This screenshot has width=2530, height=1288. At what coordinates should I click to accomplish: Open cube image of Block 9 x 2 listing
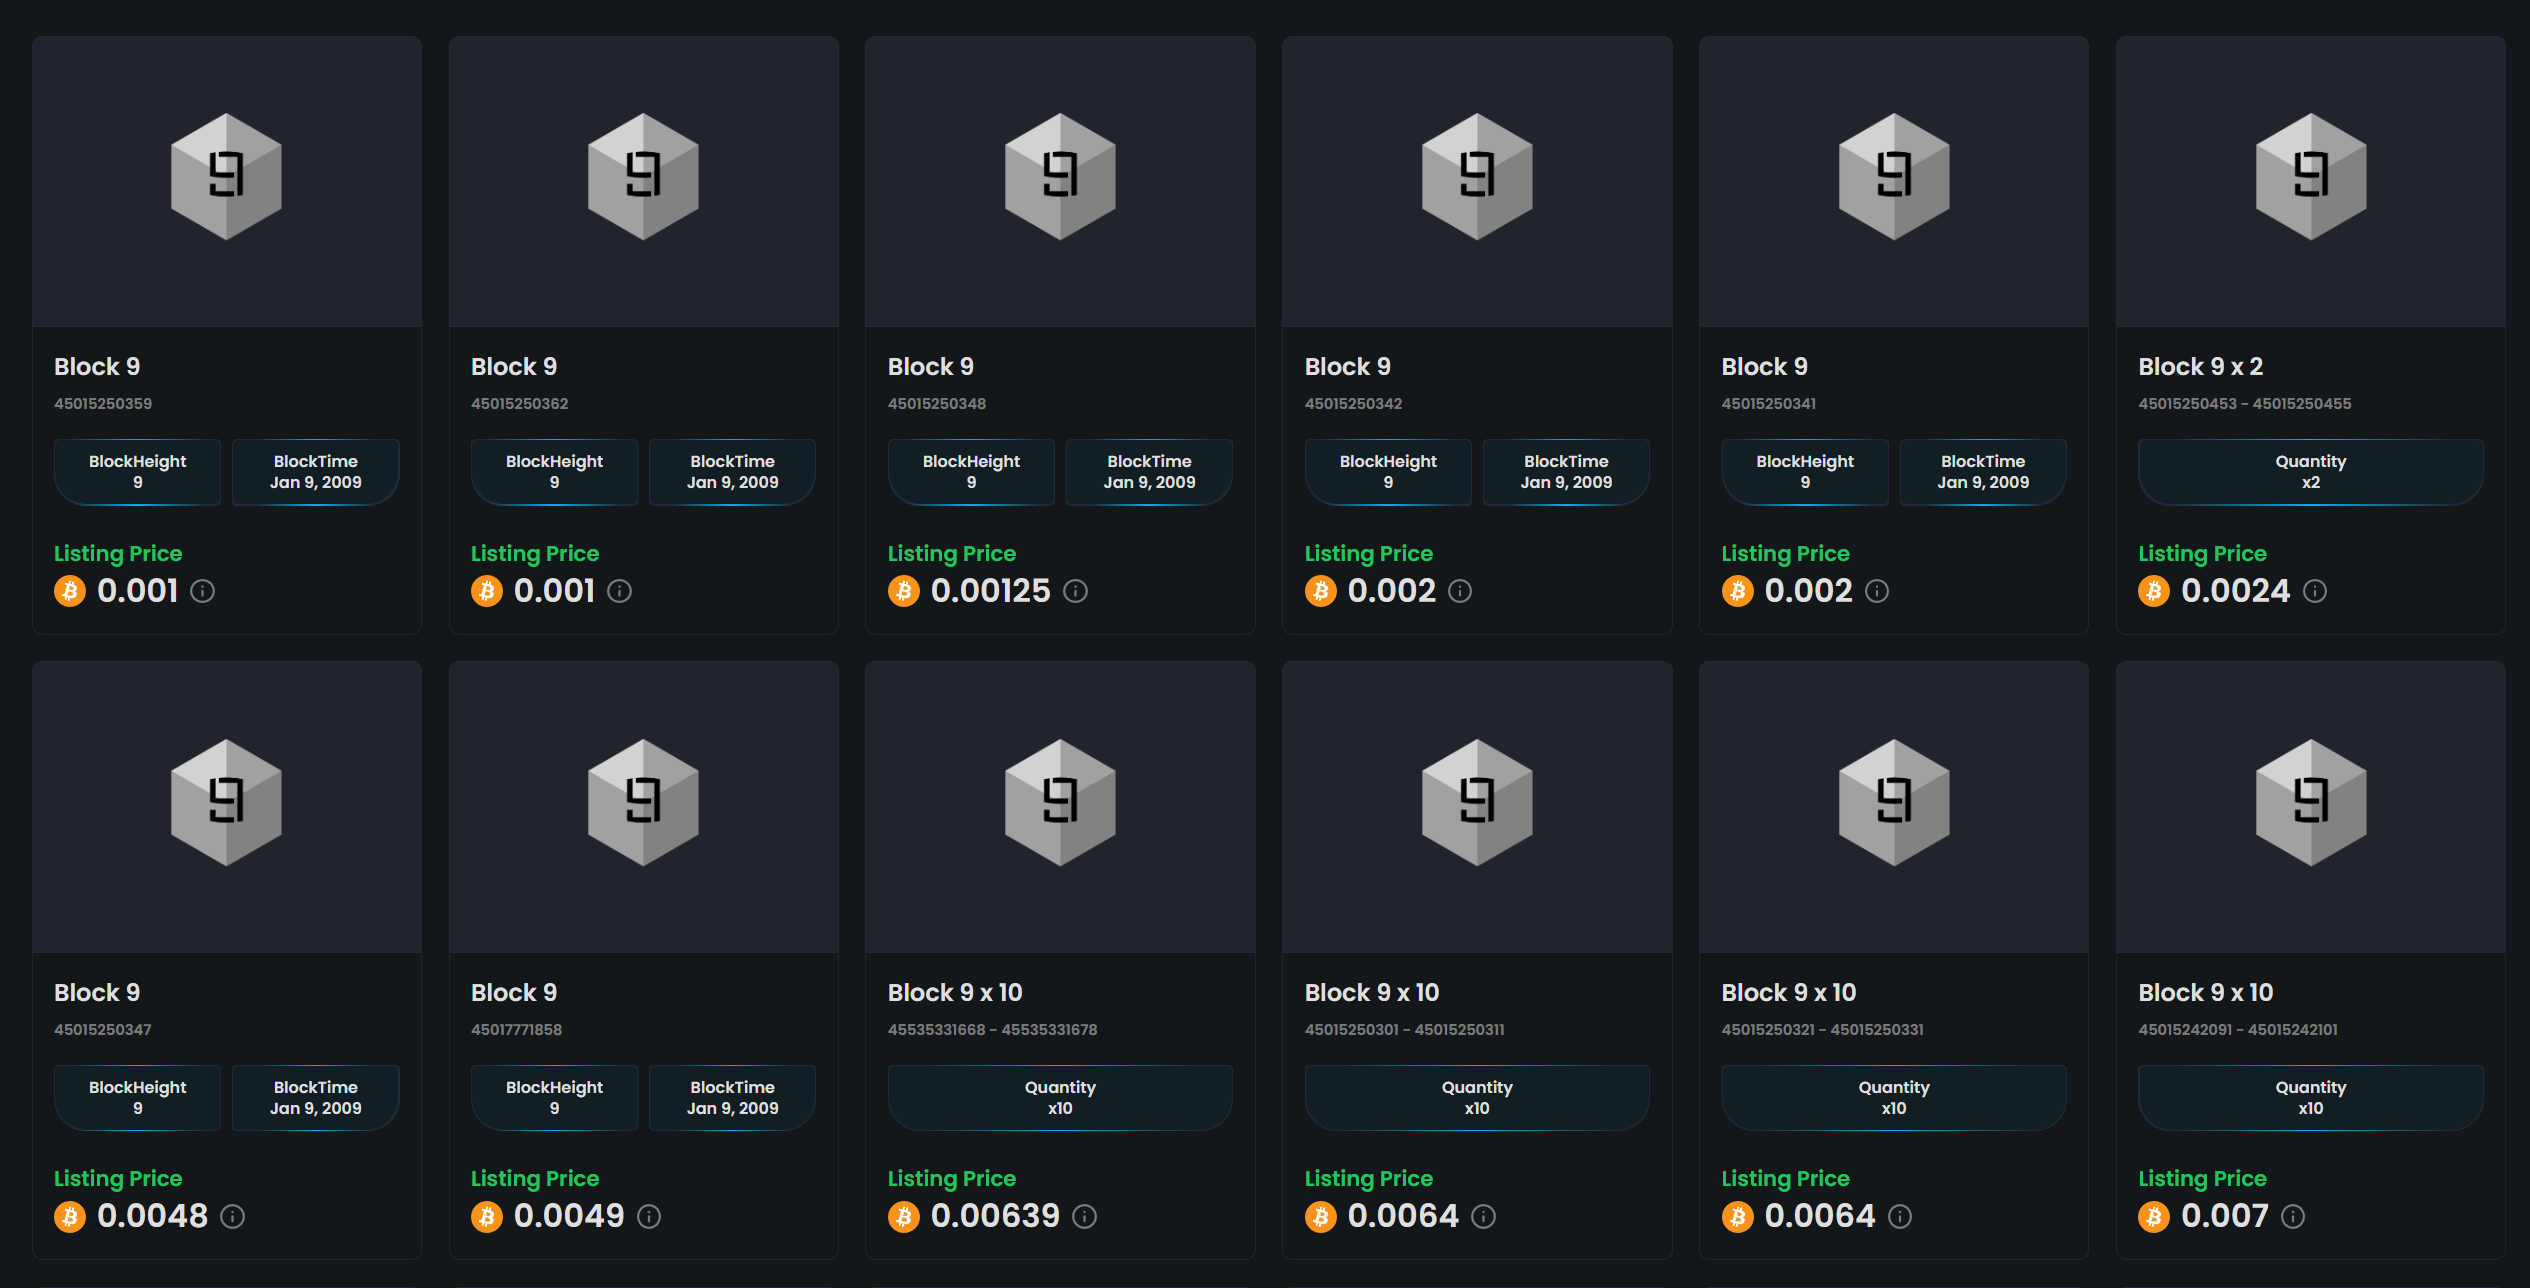click(x=2310, y=177)
